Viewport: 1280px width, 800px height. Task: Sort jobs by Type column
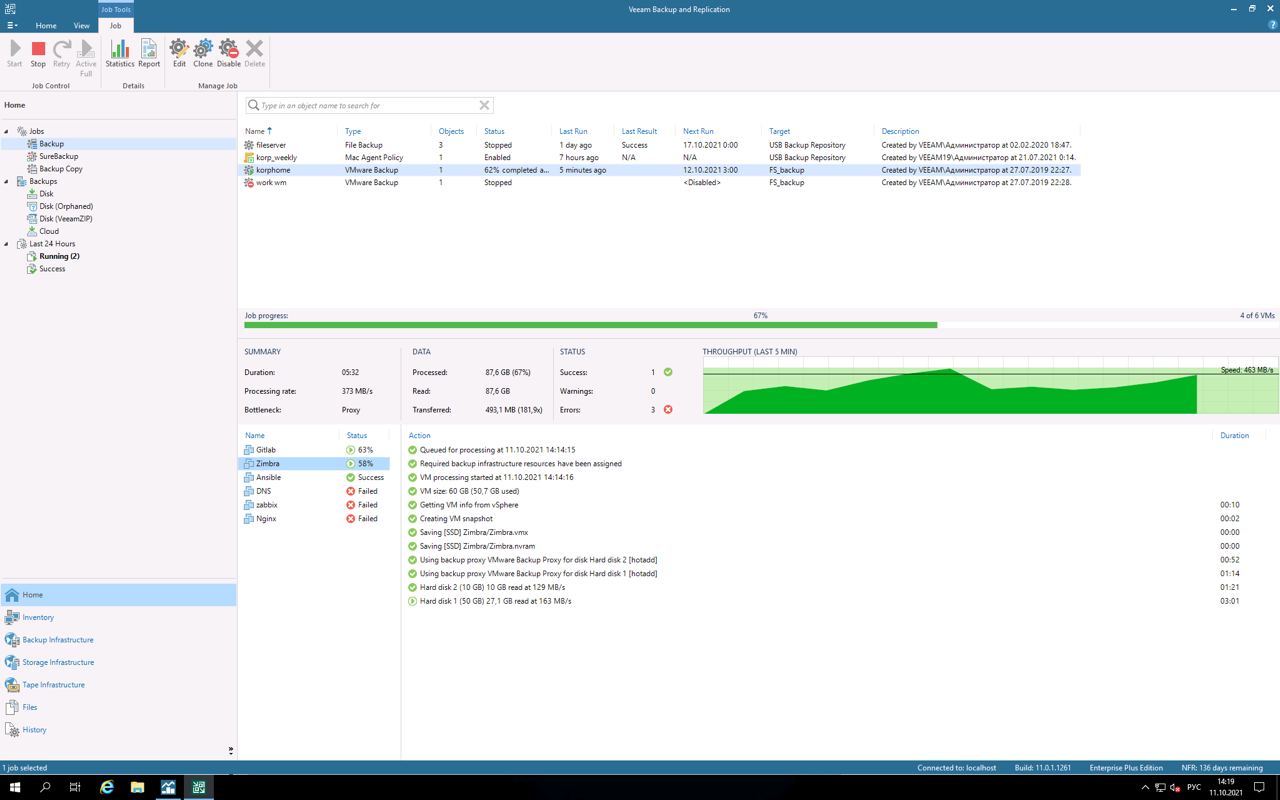pyautogui.click(x=353, y=131)
